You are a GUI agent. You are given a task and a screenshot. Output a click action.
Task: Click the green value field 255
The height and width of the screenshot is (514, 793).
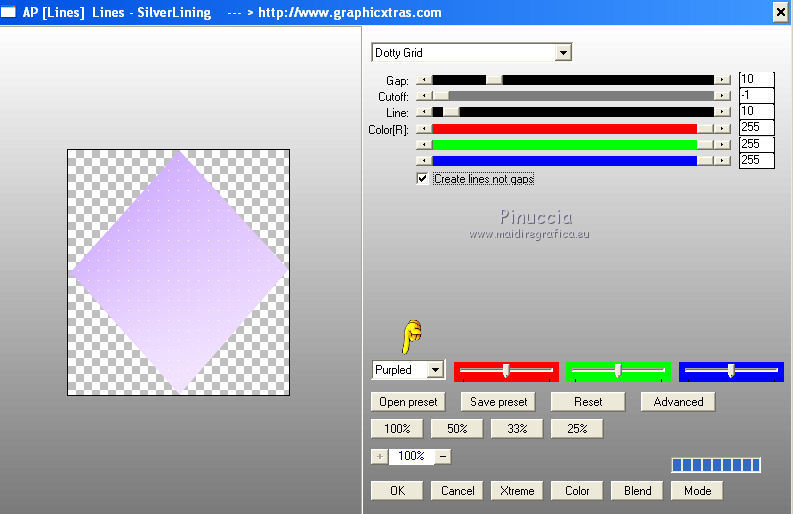(757, 144)
